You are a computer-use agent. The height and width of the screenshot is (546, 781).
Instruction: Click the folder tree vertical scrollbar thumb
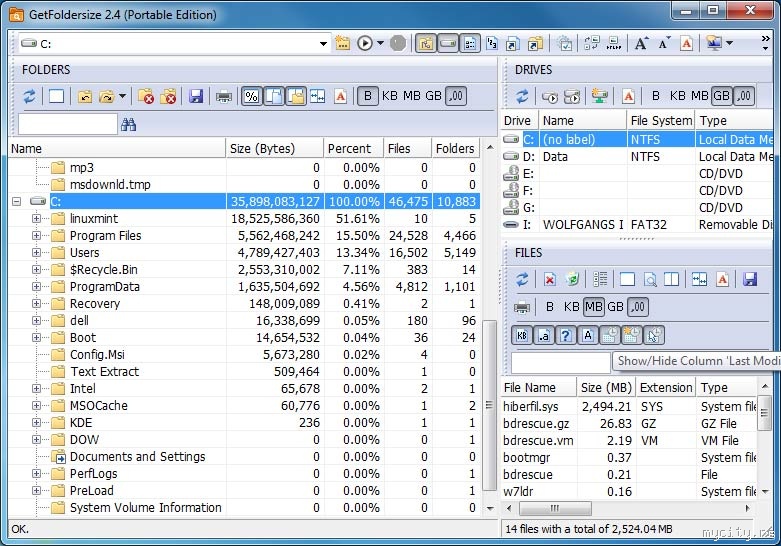click(491, 405)
